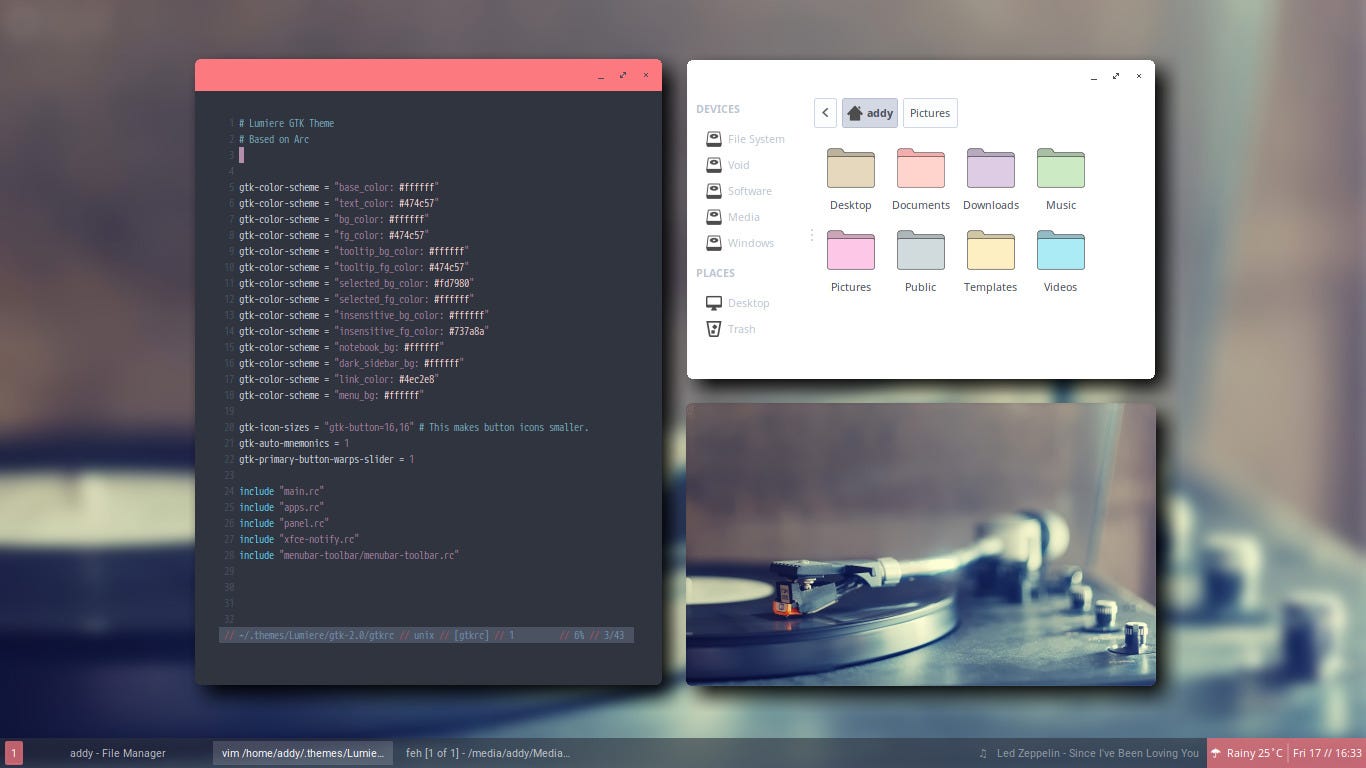Select the Void device in the sidebar
Screen dimensions: 1366x768
[x=739, y=165]
